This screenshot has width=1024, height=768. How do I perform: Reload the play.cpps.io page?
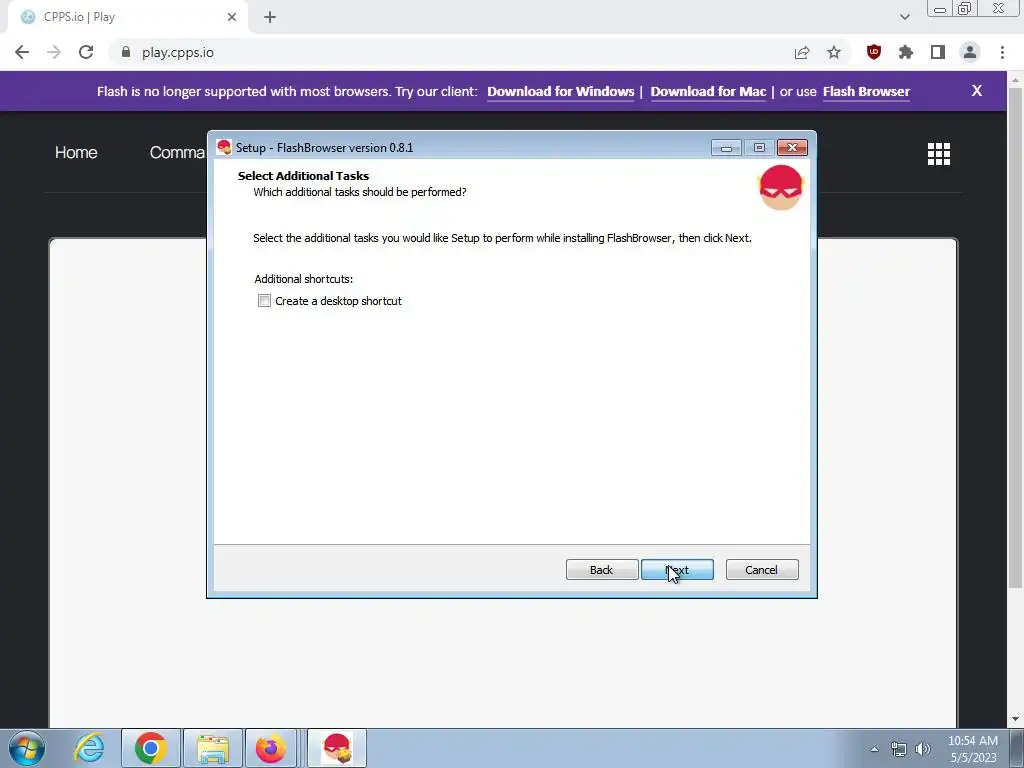(x=86, y=52)
